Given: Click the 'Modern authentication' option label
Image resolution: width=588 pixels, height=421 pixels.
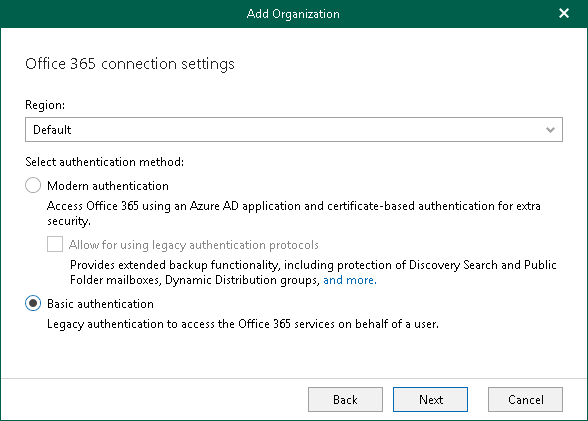Looking at the screenshot, I should [108, 186].
